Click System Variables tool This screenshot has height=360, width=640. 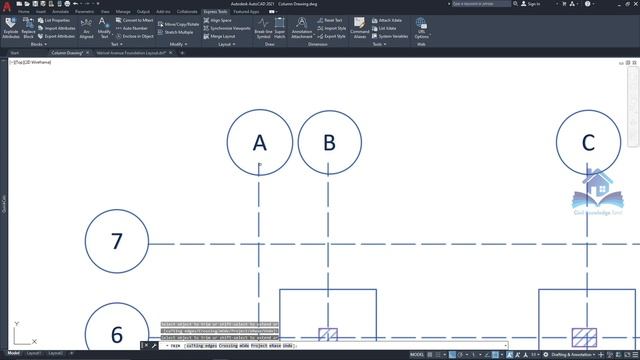(390, 36)
